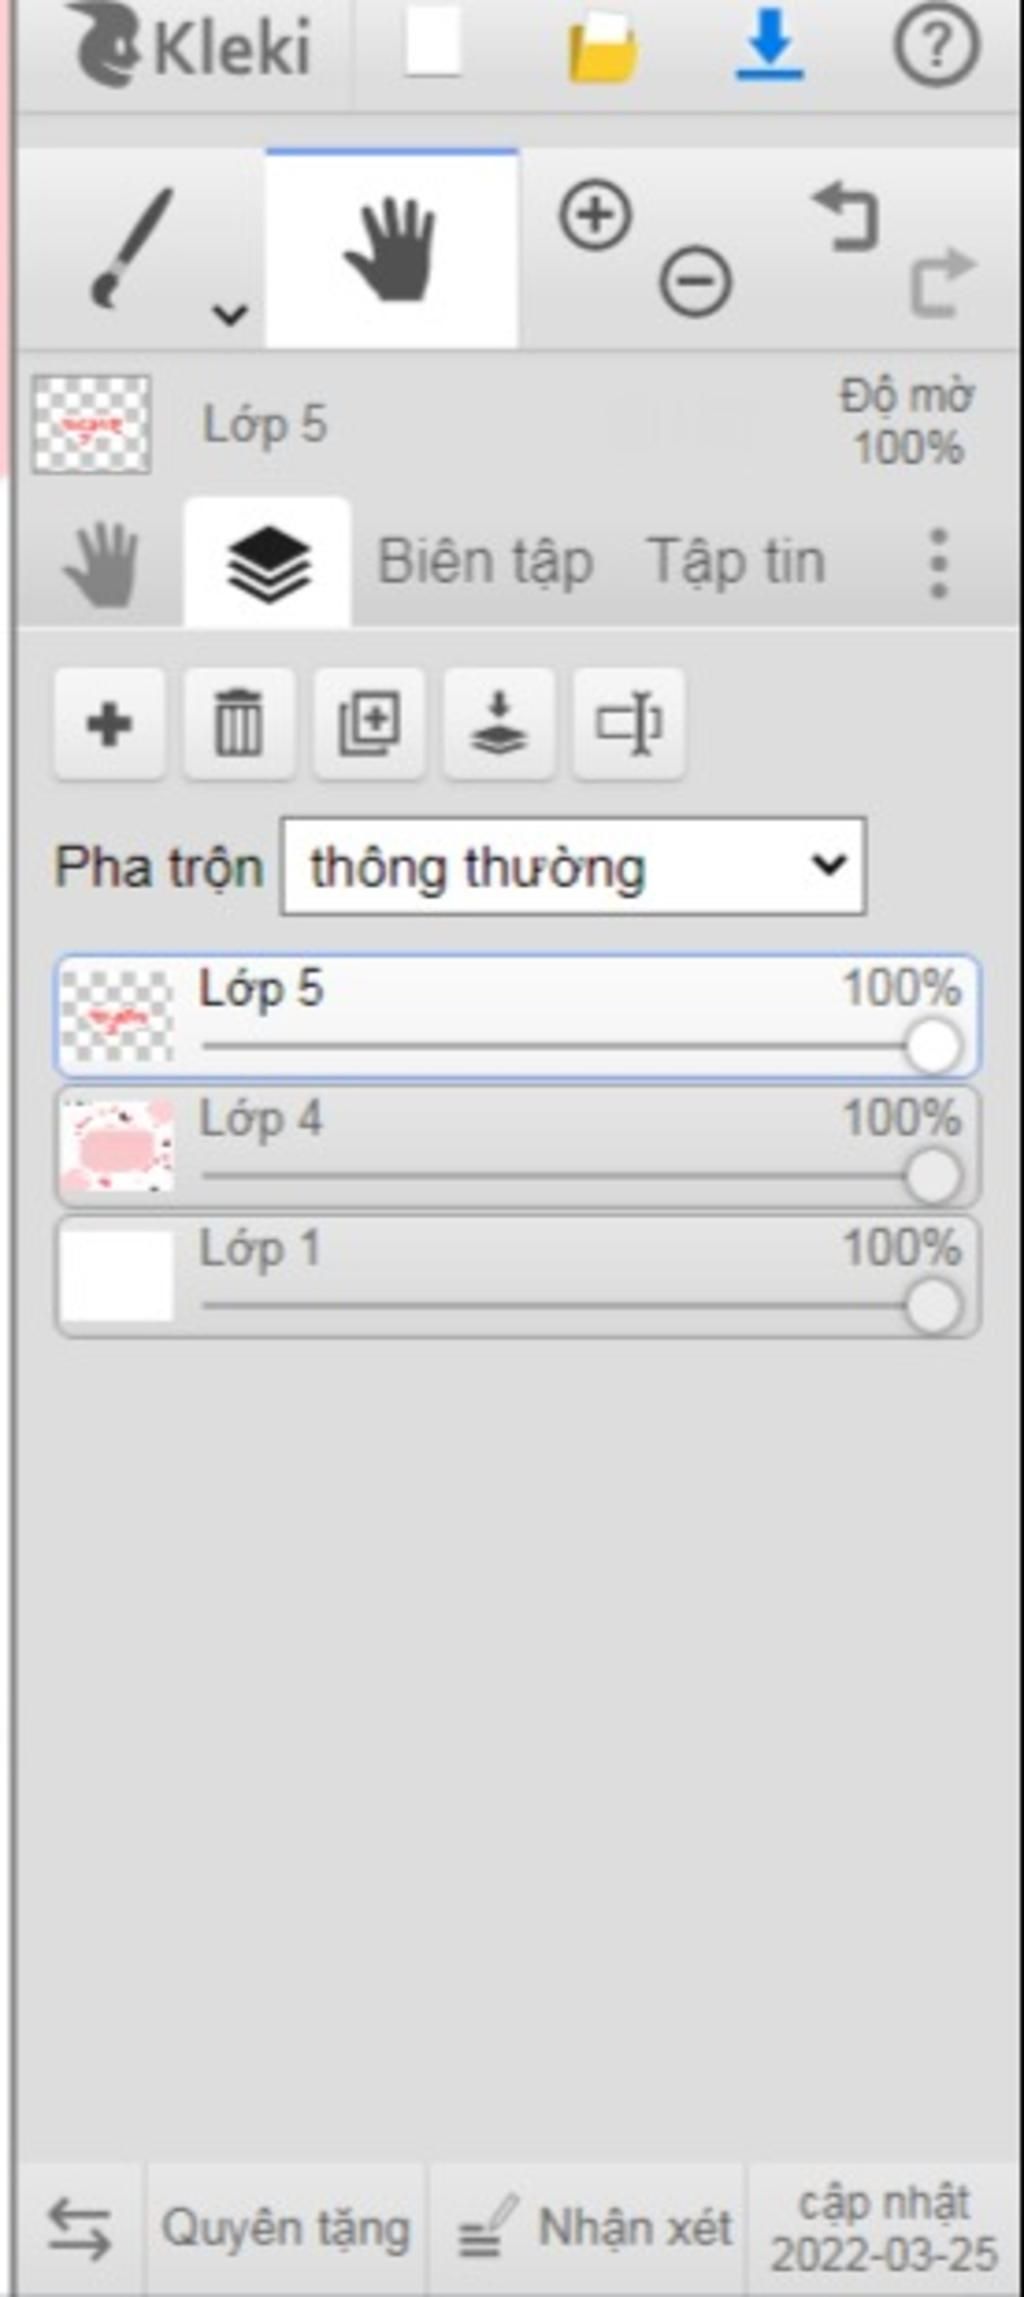Zoom in with the plus magnifier
Screen dimensions: 1024x2297
click(595, 215)
